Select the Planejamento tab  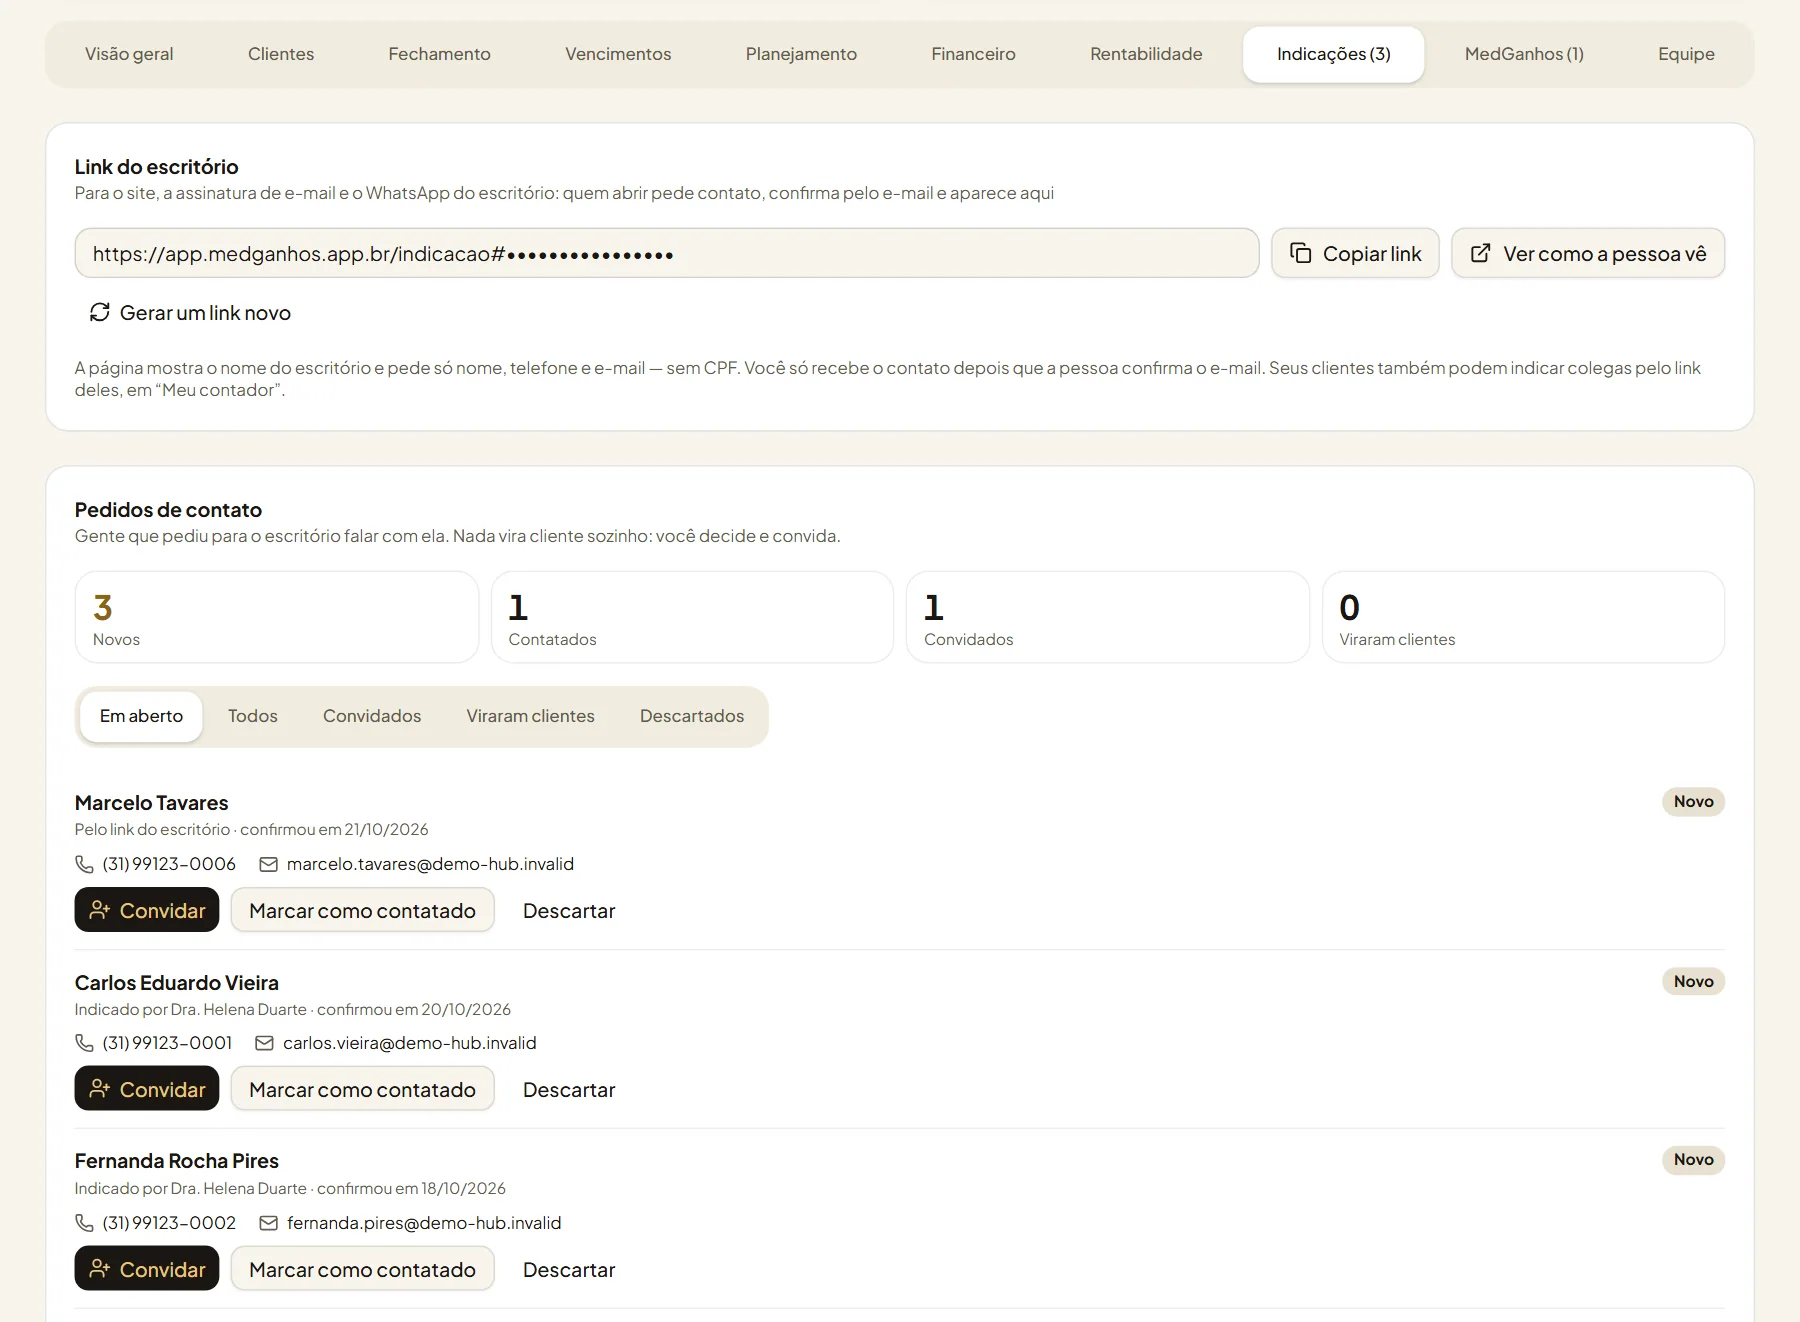pyautogui.click(x=801, y=54)
